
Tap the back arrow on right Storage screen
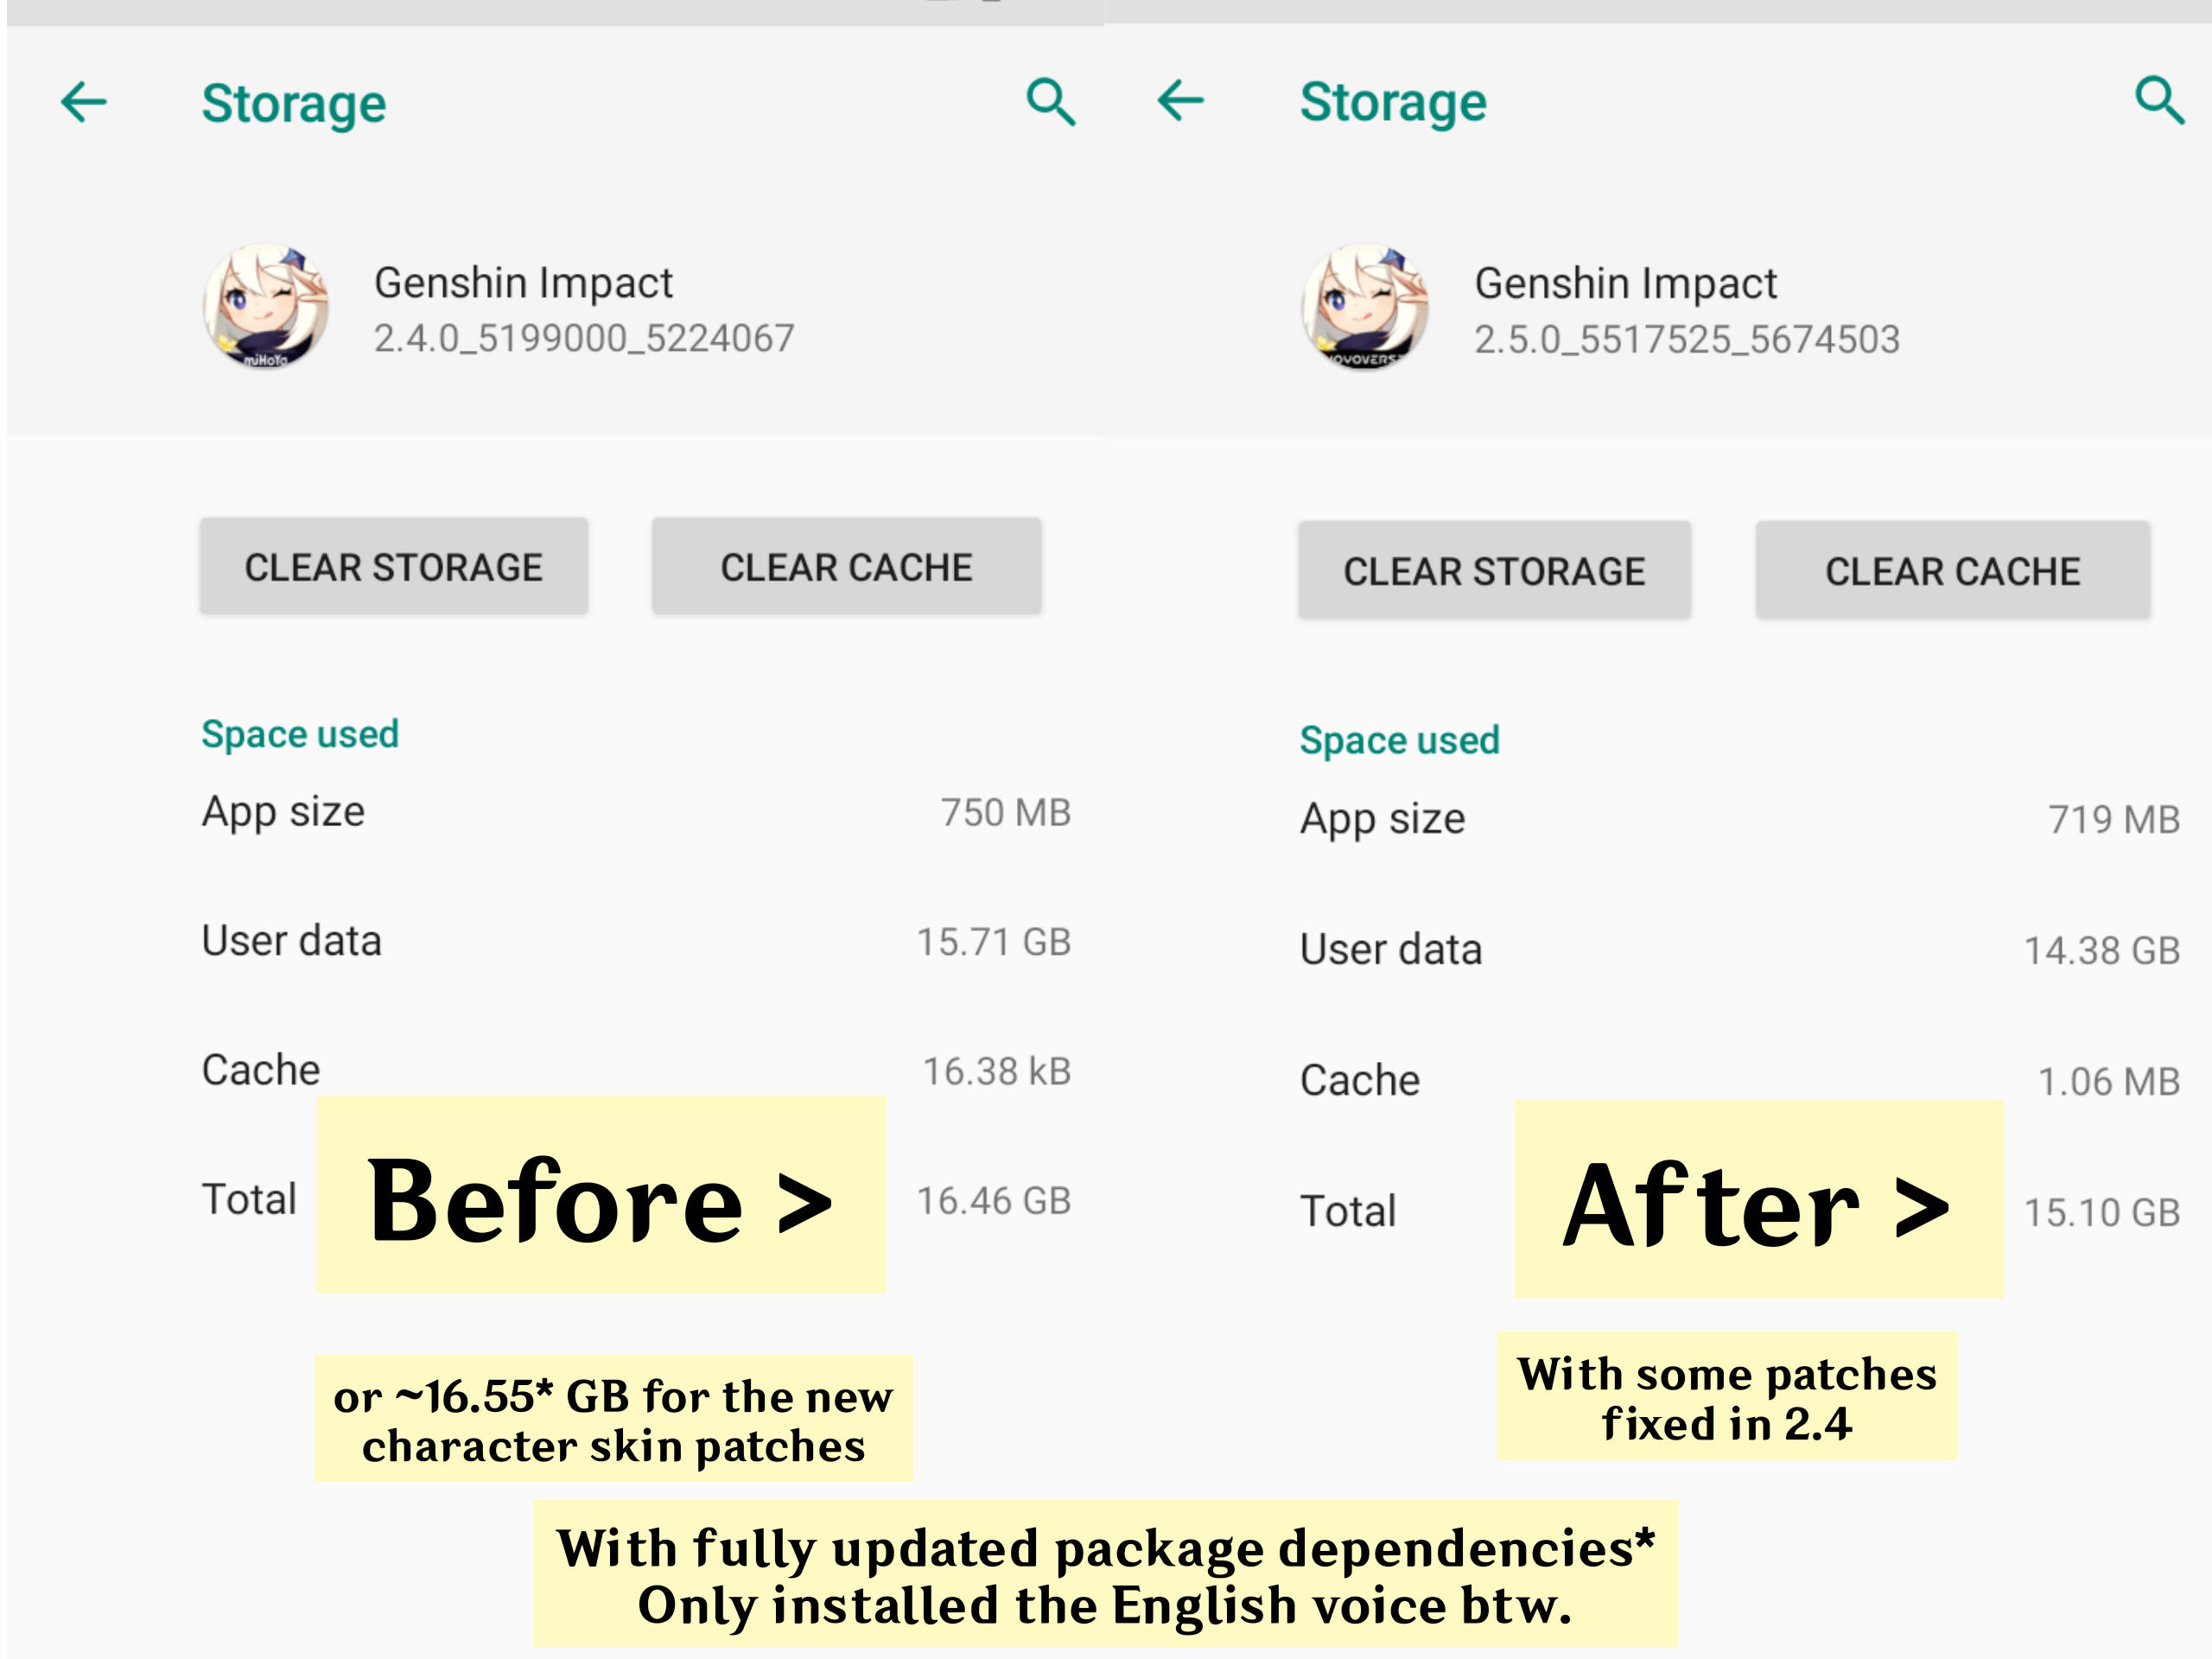coord(1180,100)
